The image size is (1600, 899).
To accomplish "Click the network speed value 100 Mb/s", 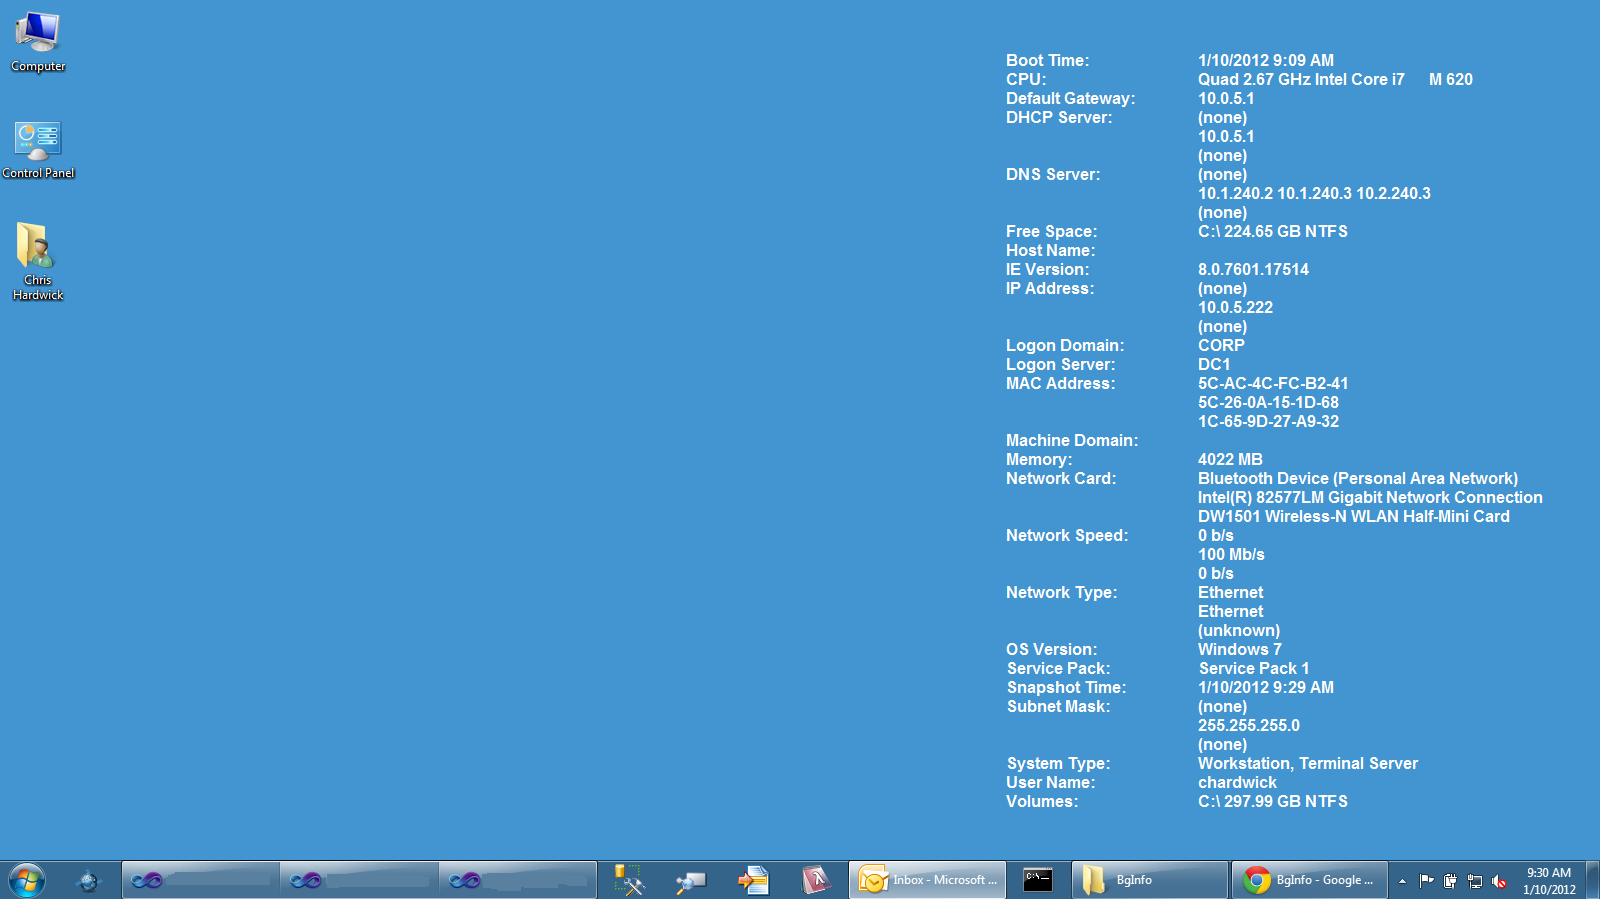I will tap(1231, 554).
